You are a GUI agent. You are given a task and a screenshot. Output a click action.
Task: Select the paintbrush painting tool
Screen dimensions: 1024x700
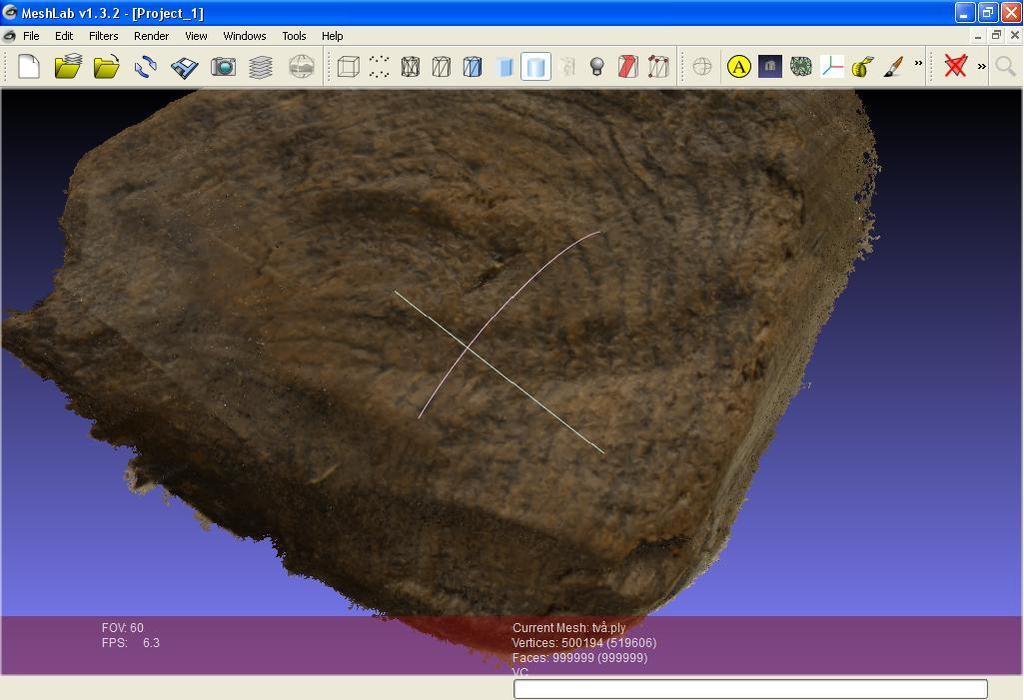point(893,67)
